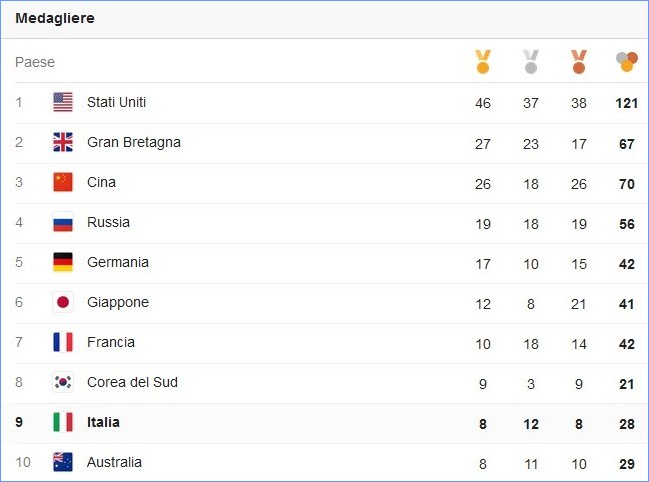
Task: Click the Giappone flag icon
Action: [x=63, y=302]
